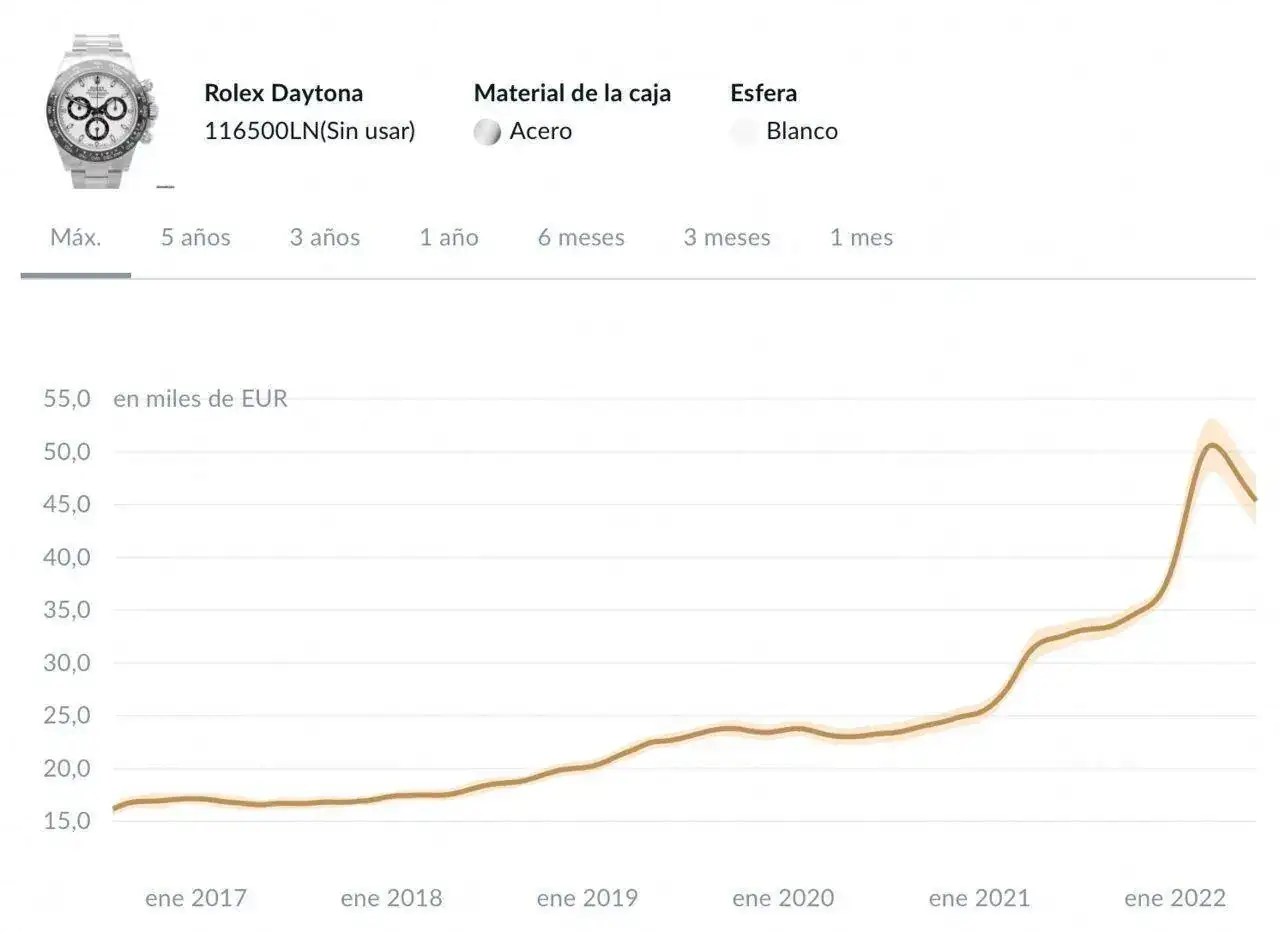Click the Rolex Daytona watch thumbnail
Image resolution: width=1280 pixels, height=932 pixels.
[98, 111]
